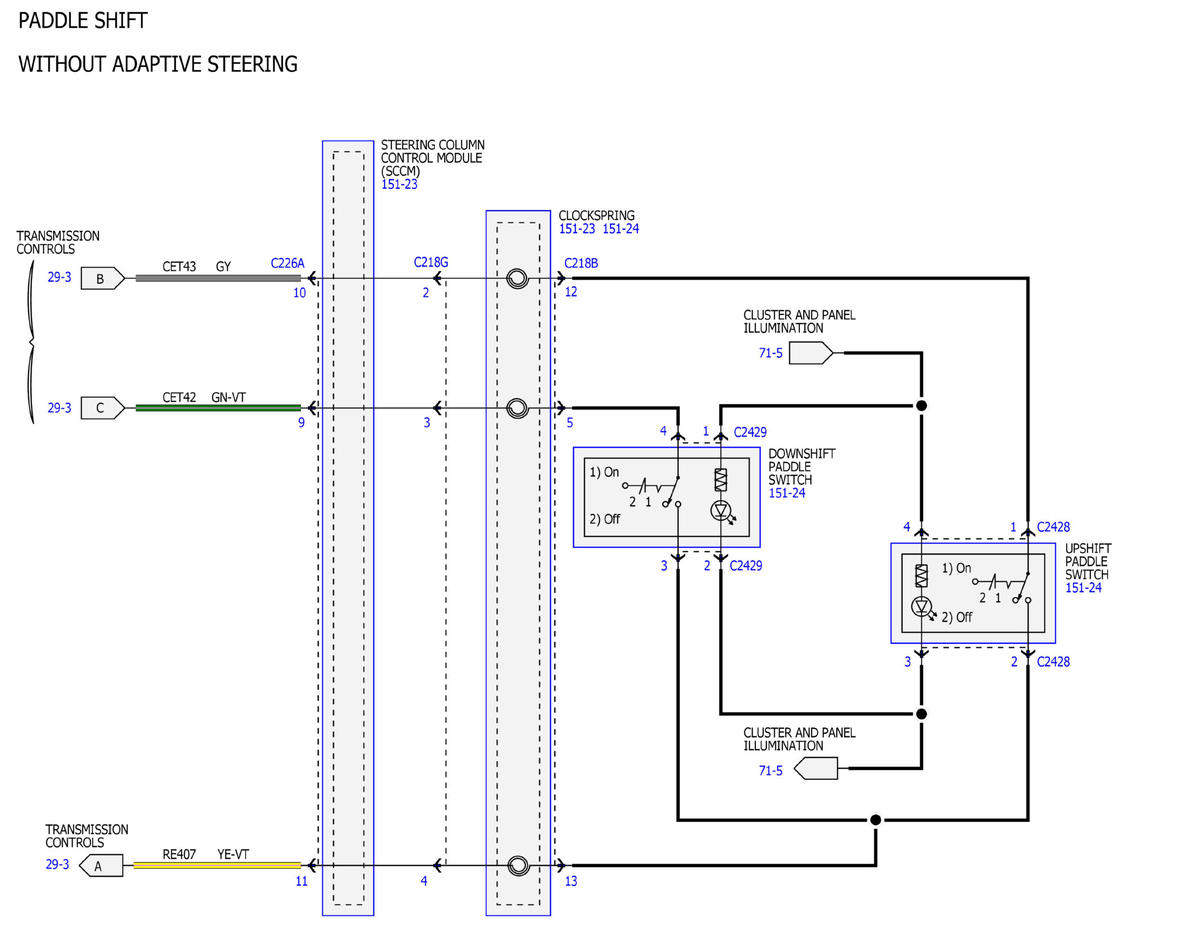Click the resistor symbol inside the upshift paddle switch

pos(922,575)
